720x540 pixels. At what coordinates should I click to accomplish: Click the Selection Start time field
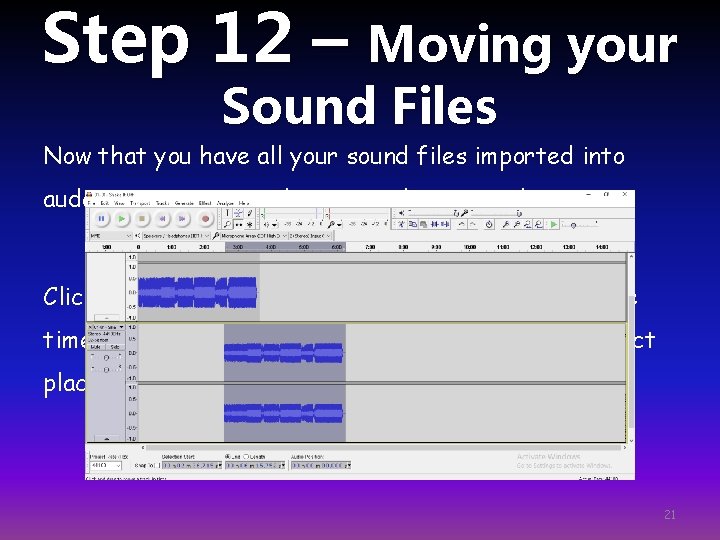192,466
